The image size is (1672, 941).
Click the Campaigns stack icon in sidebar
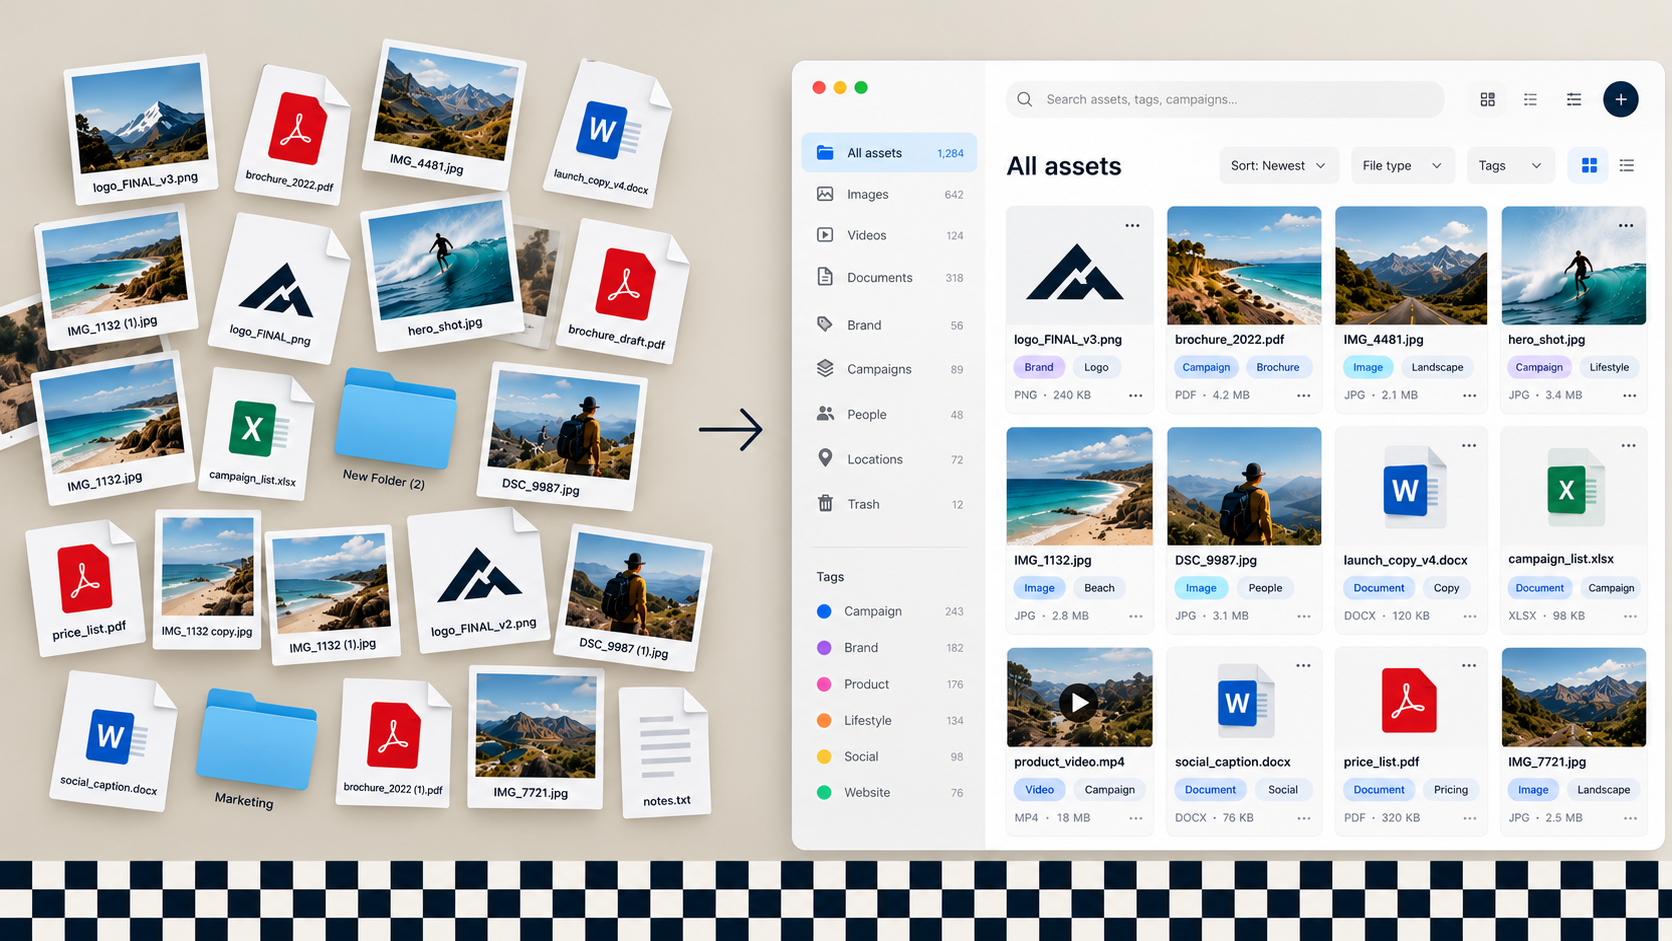(825, 368)
